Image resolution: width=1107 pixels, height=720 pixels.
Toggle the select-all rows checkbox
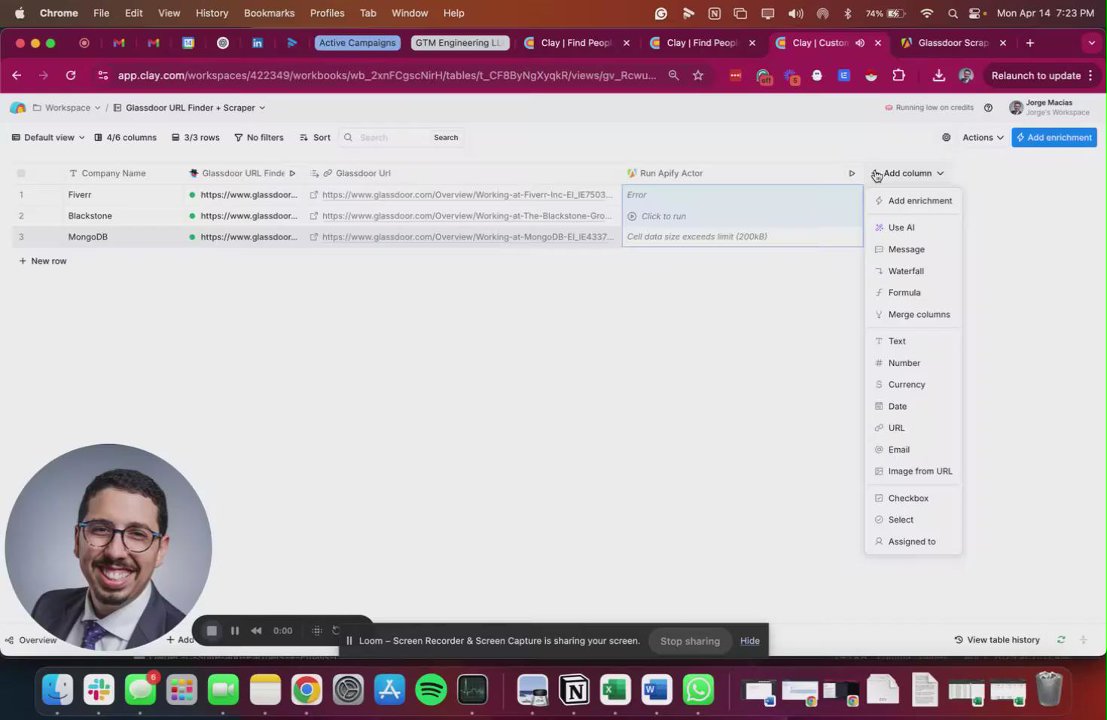[21, 173]
